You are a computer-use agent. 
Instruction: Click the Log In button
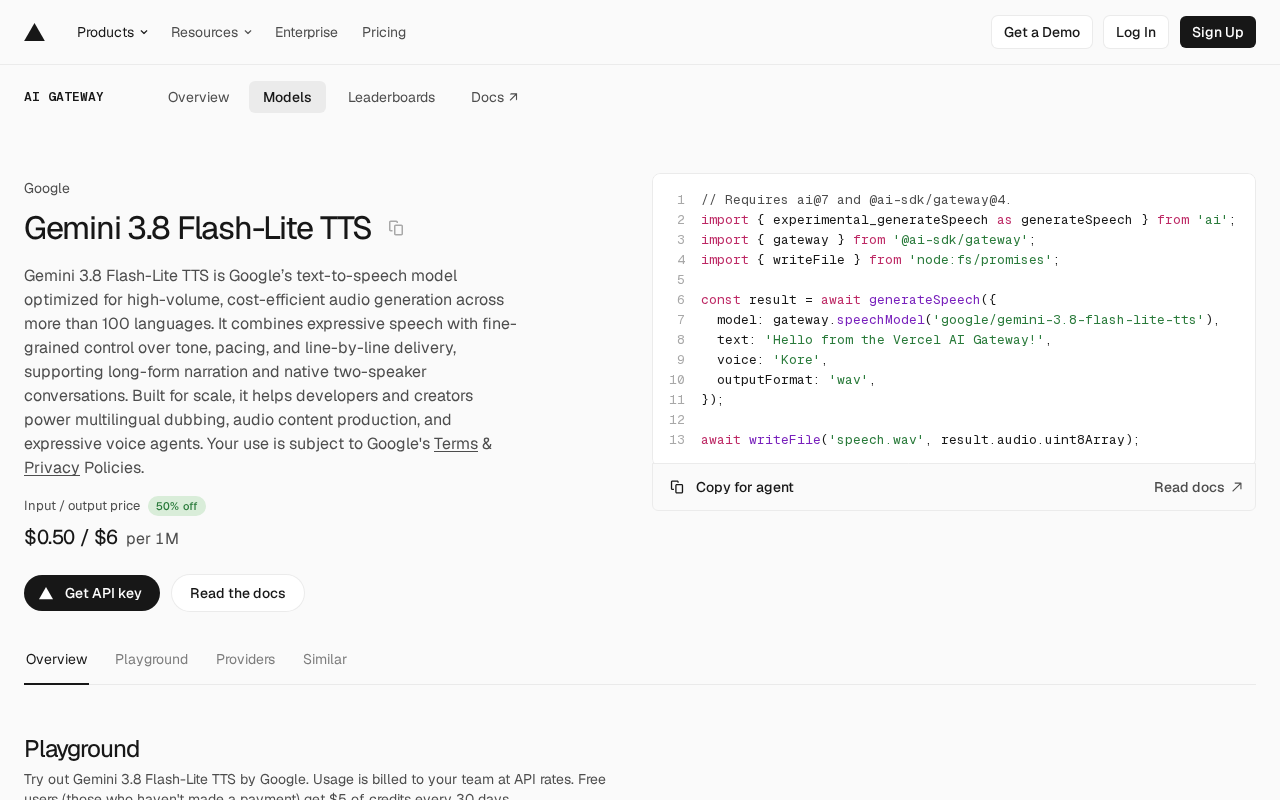tap(1136, 32)
